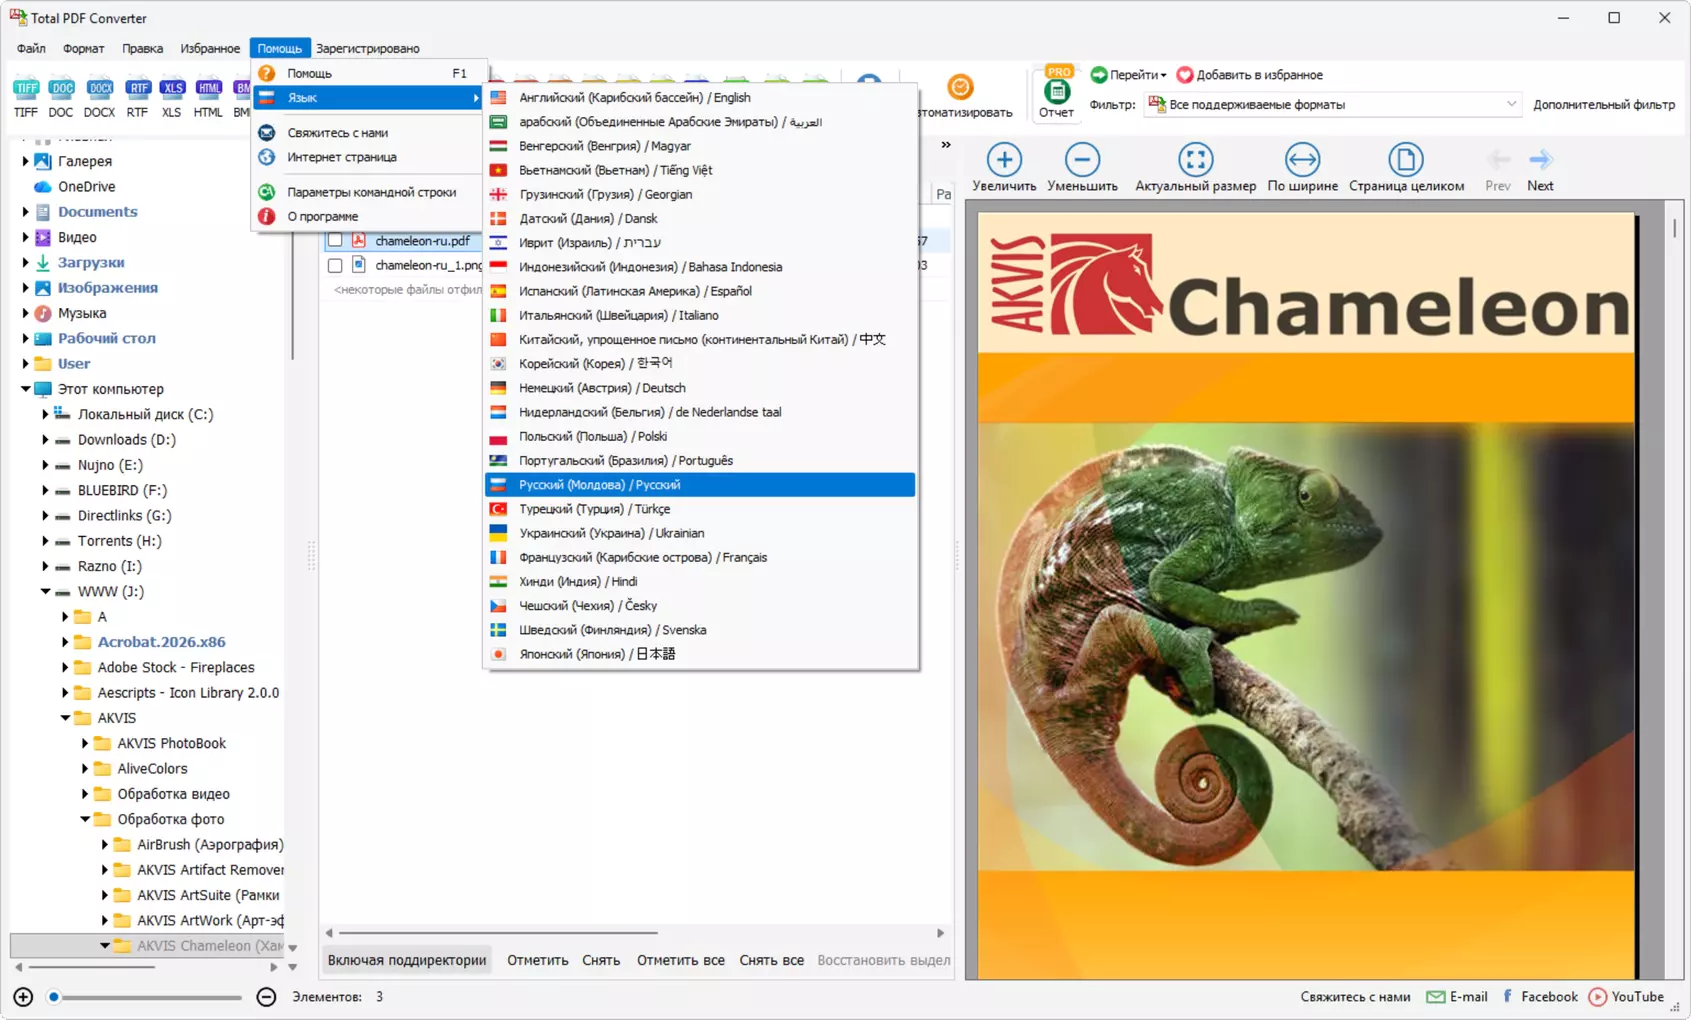The image size is (1691, 1020).
Task: Collapse the Этот компьютер node
Action: pyautogui.click(x=26, y=389)
